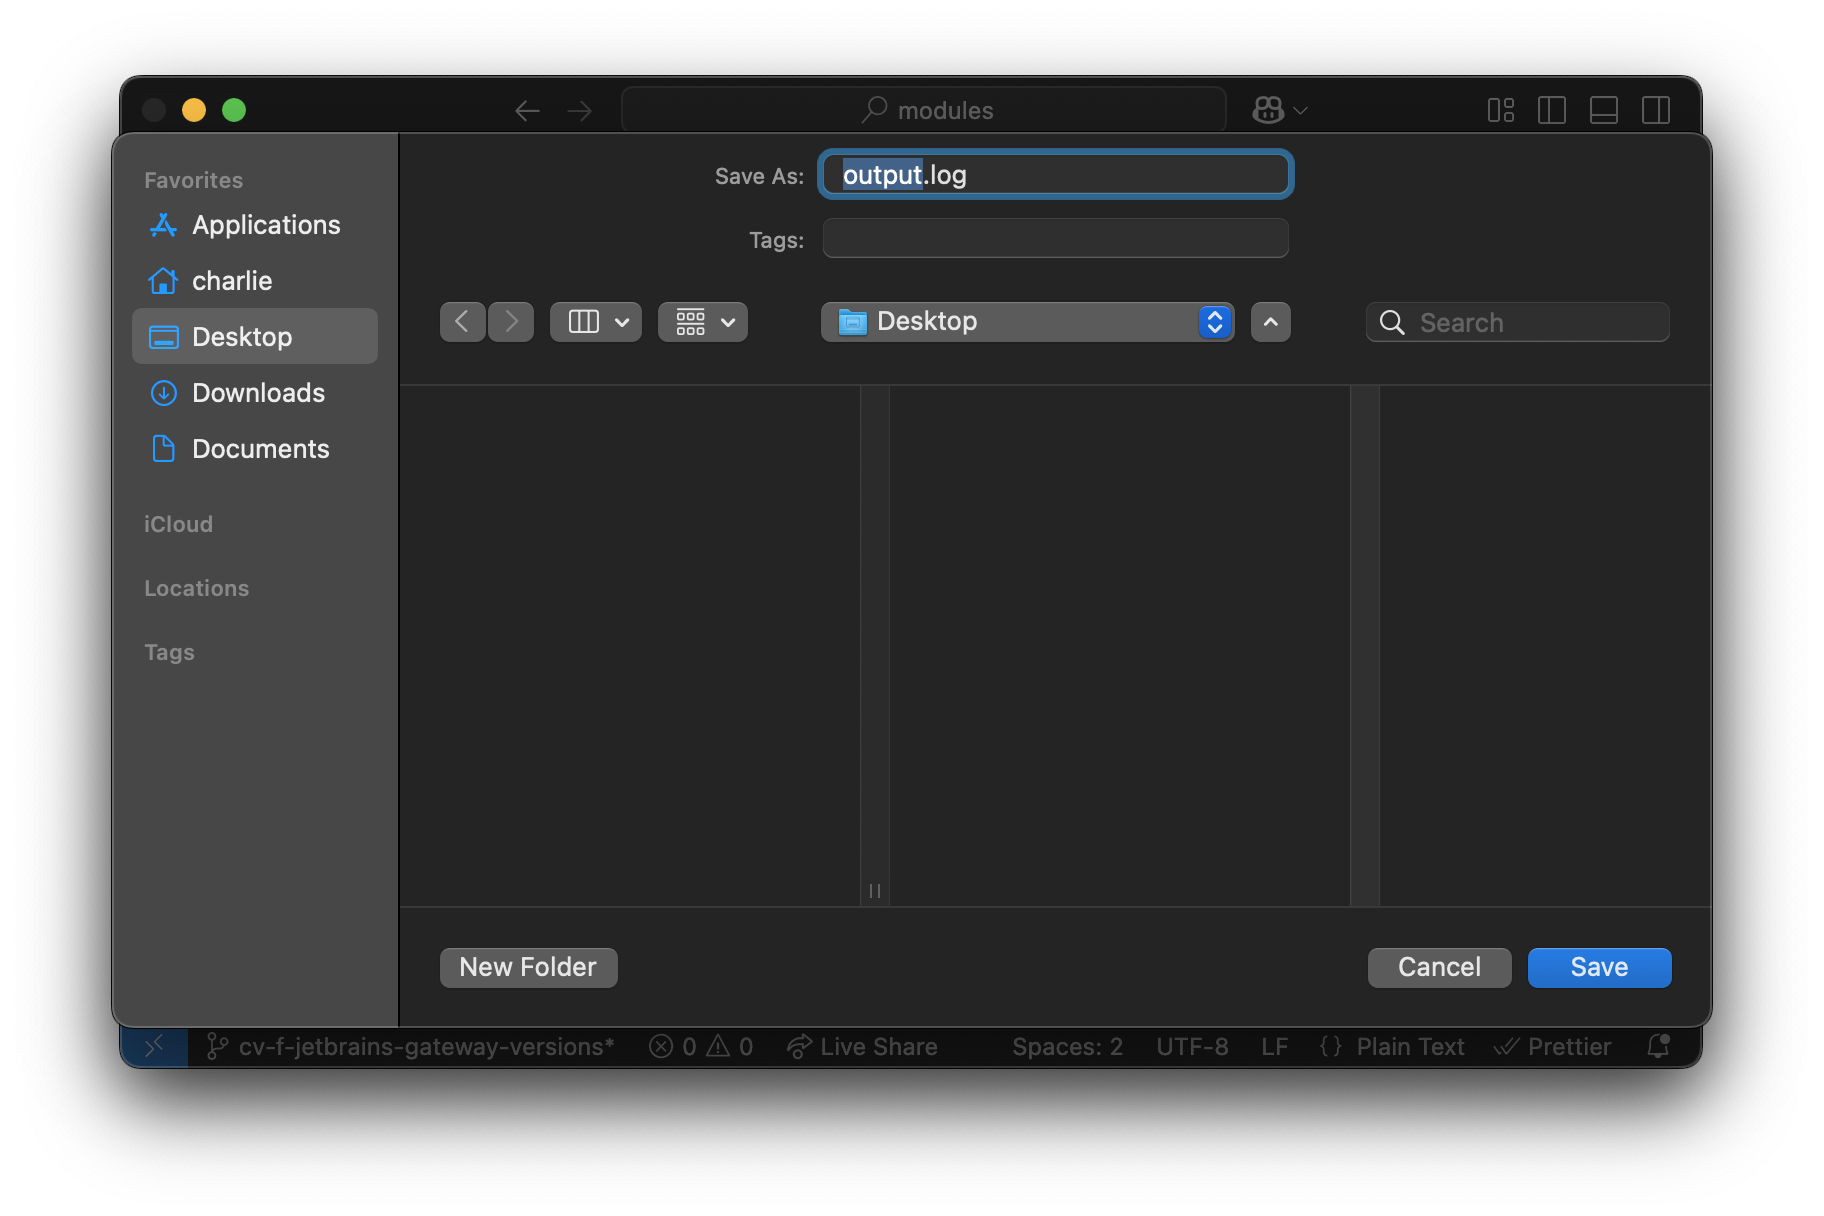This screenshot has width=1824, height=1216.
Task: Click the Save button
Action: click(1598, 967)
